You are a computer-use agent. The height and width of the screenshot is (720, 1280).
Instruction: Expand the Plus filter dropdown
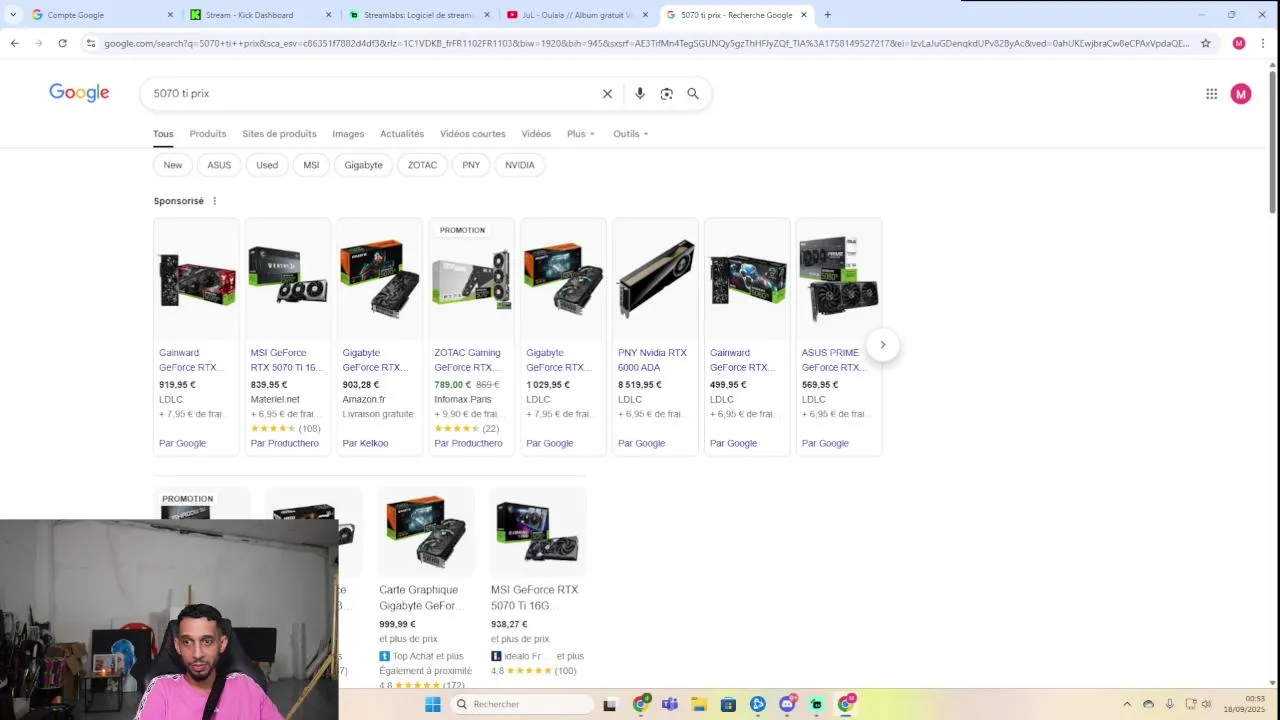581,134
